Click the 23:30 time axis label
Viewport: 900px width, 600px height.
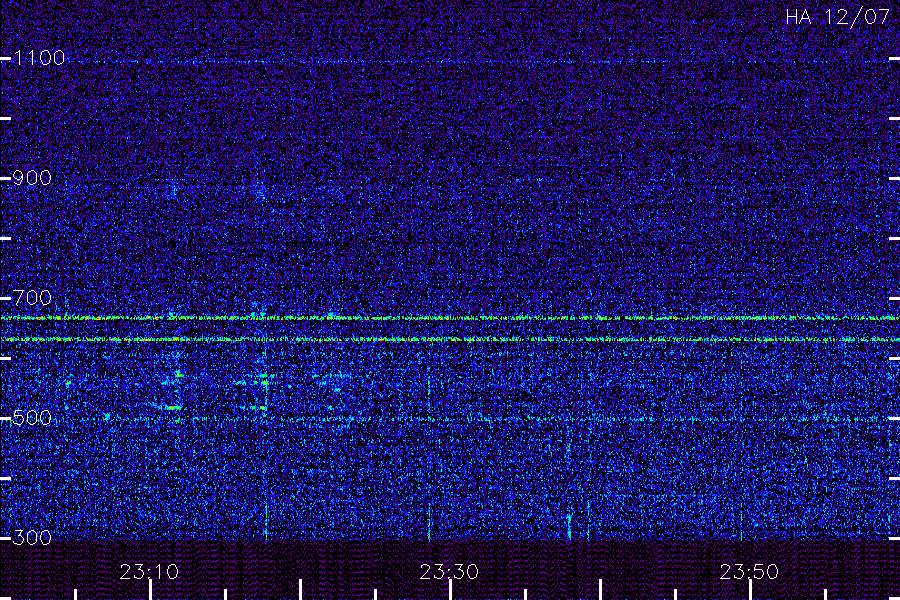[x=449, y=572]
